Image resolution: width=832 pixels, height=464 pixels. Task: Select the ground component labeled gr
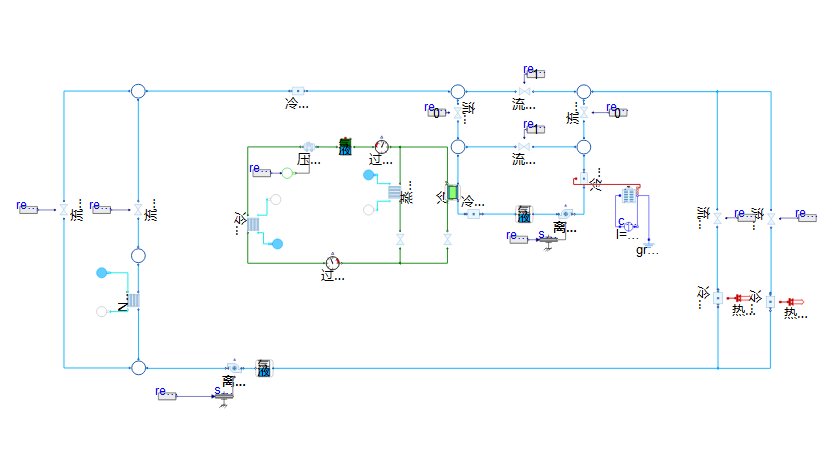pos(648,242)
